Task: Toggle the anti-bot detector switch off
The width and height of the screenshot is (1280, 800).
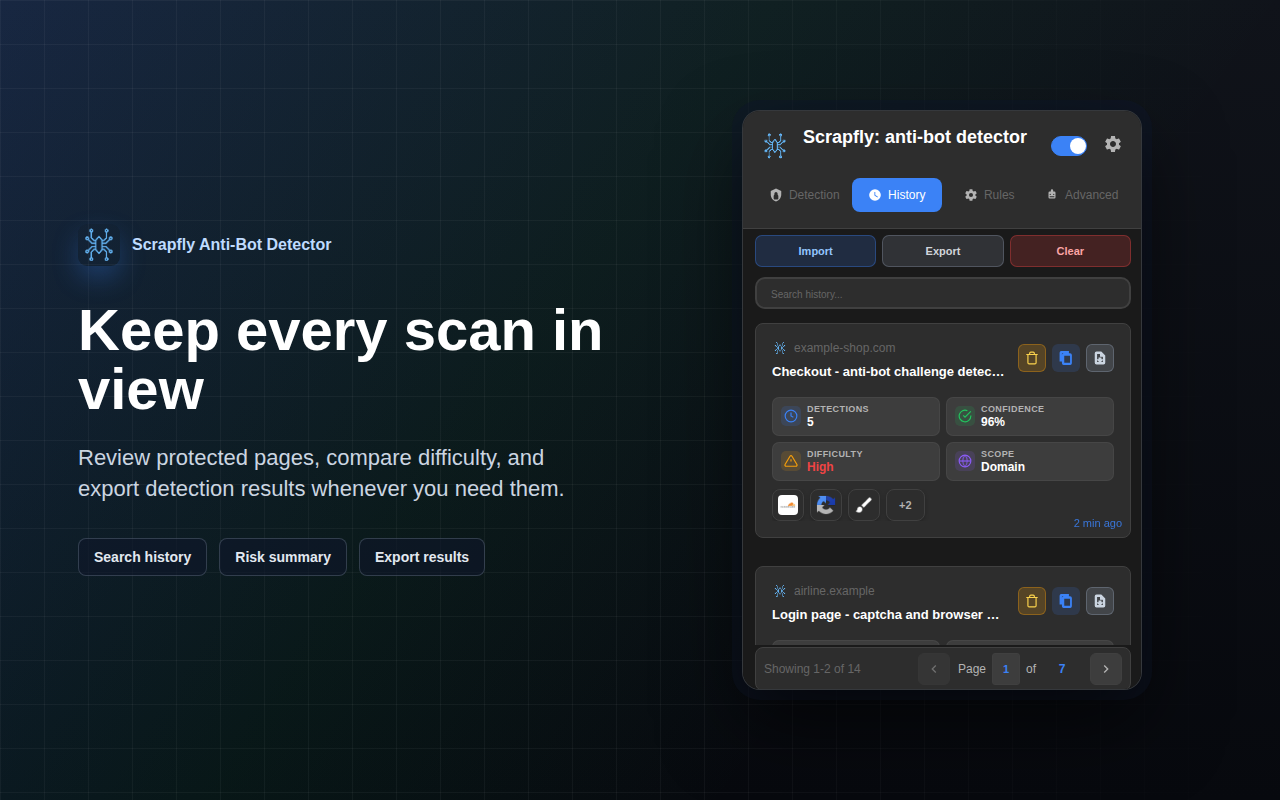Action: [1069, 146]
